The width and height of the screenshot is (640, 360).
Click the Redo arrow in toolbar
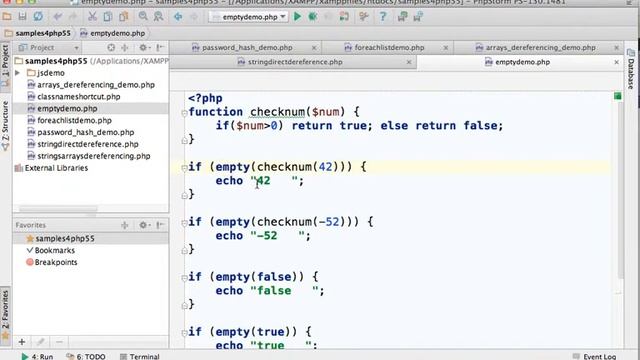coord(73,17)
